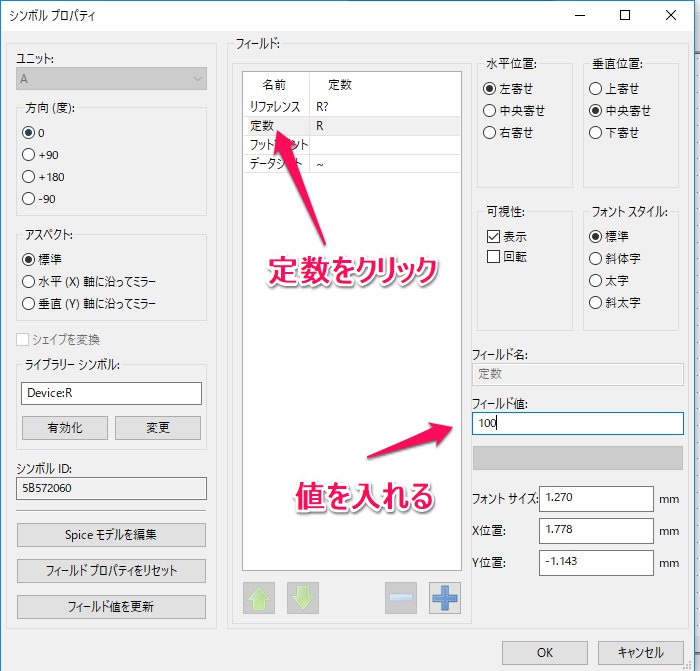700x671 pixels.
Task: Click the フィールド値 input box
Action: [576, 423]
